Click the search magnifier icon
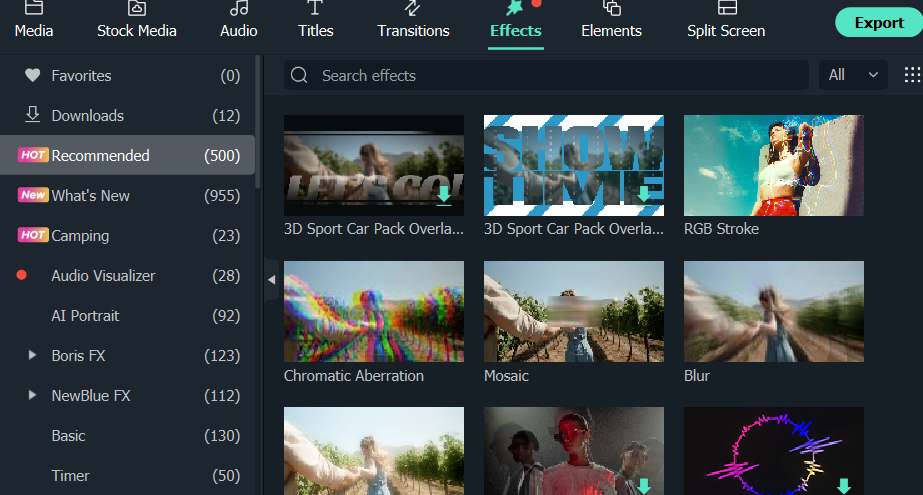Viewport: 923px width, 495px height. tap(299, 76)
